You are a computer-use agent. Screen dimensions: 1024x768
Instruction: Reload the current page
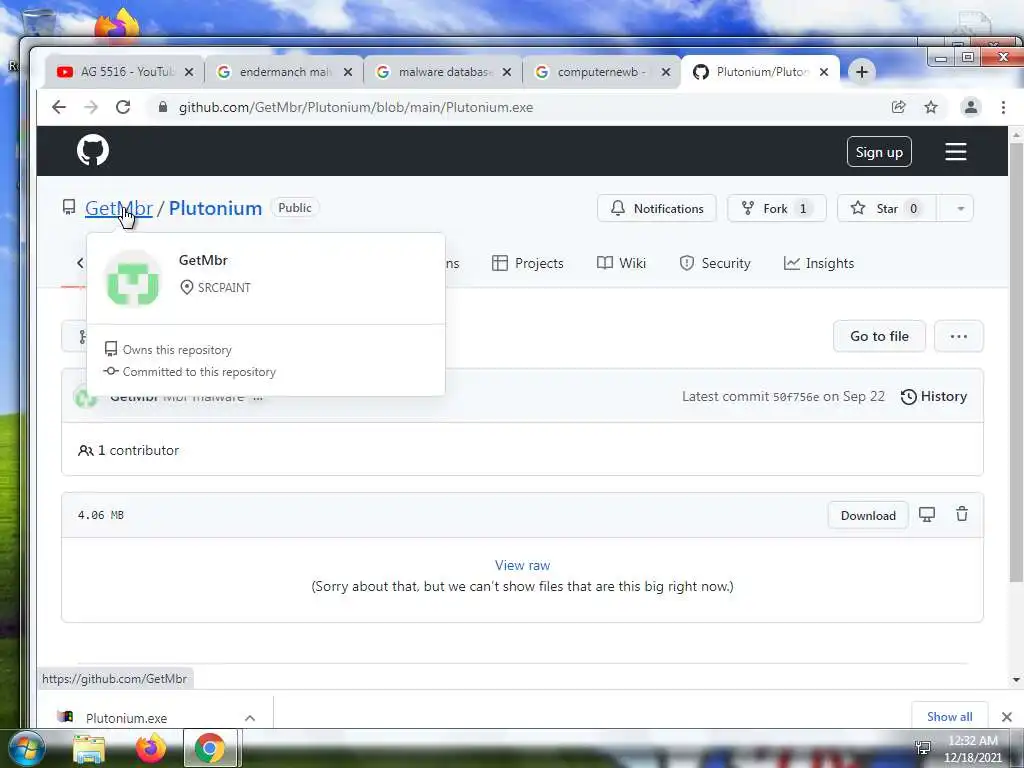tap(123, 107)
